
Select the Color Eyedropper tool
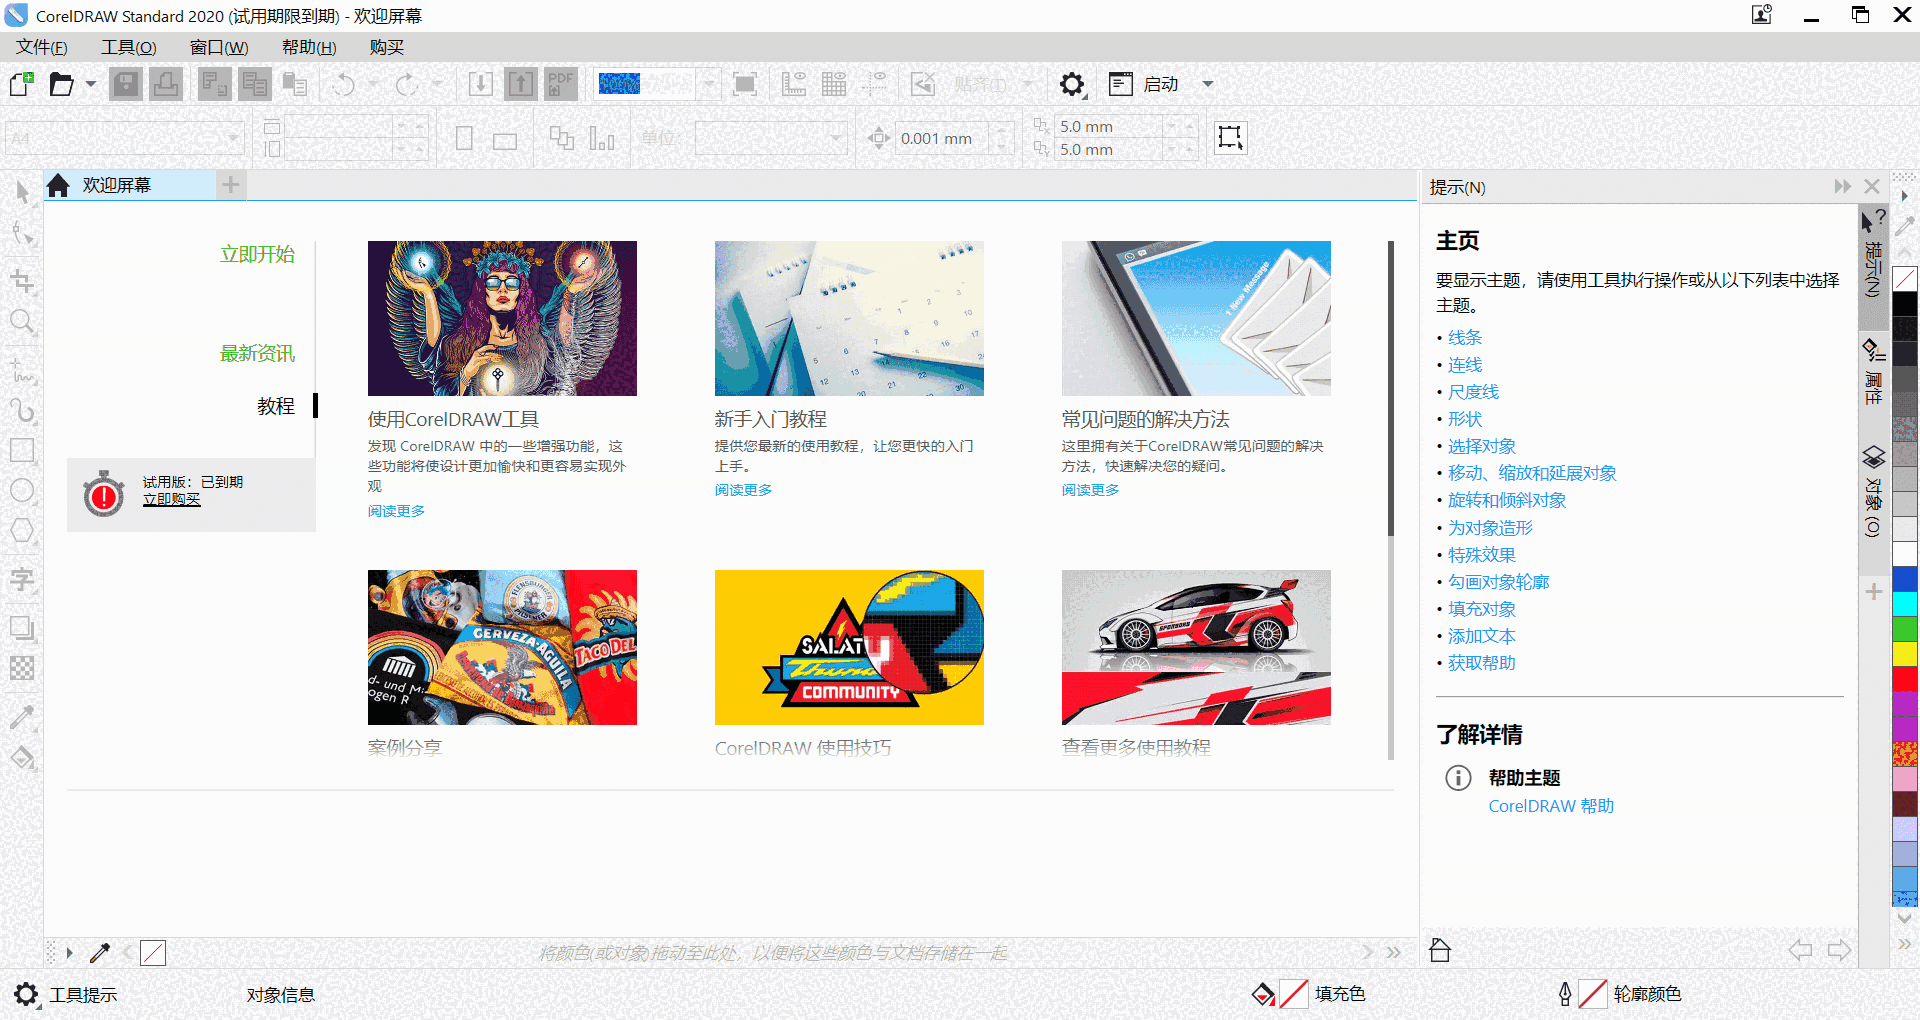click(x=22, y=717)
